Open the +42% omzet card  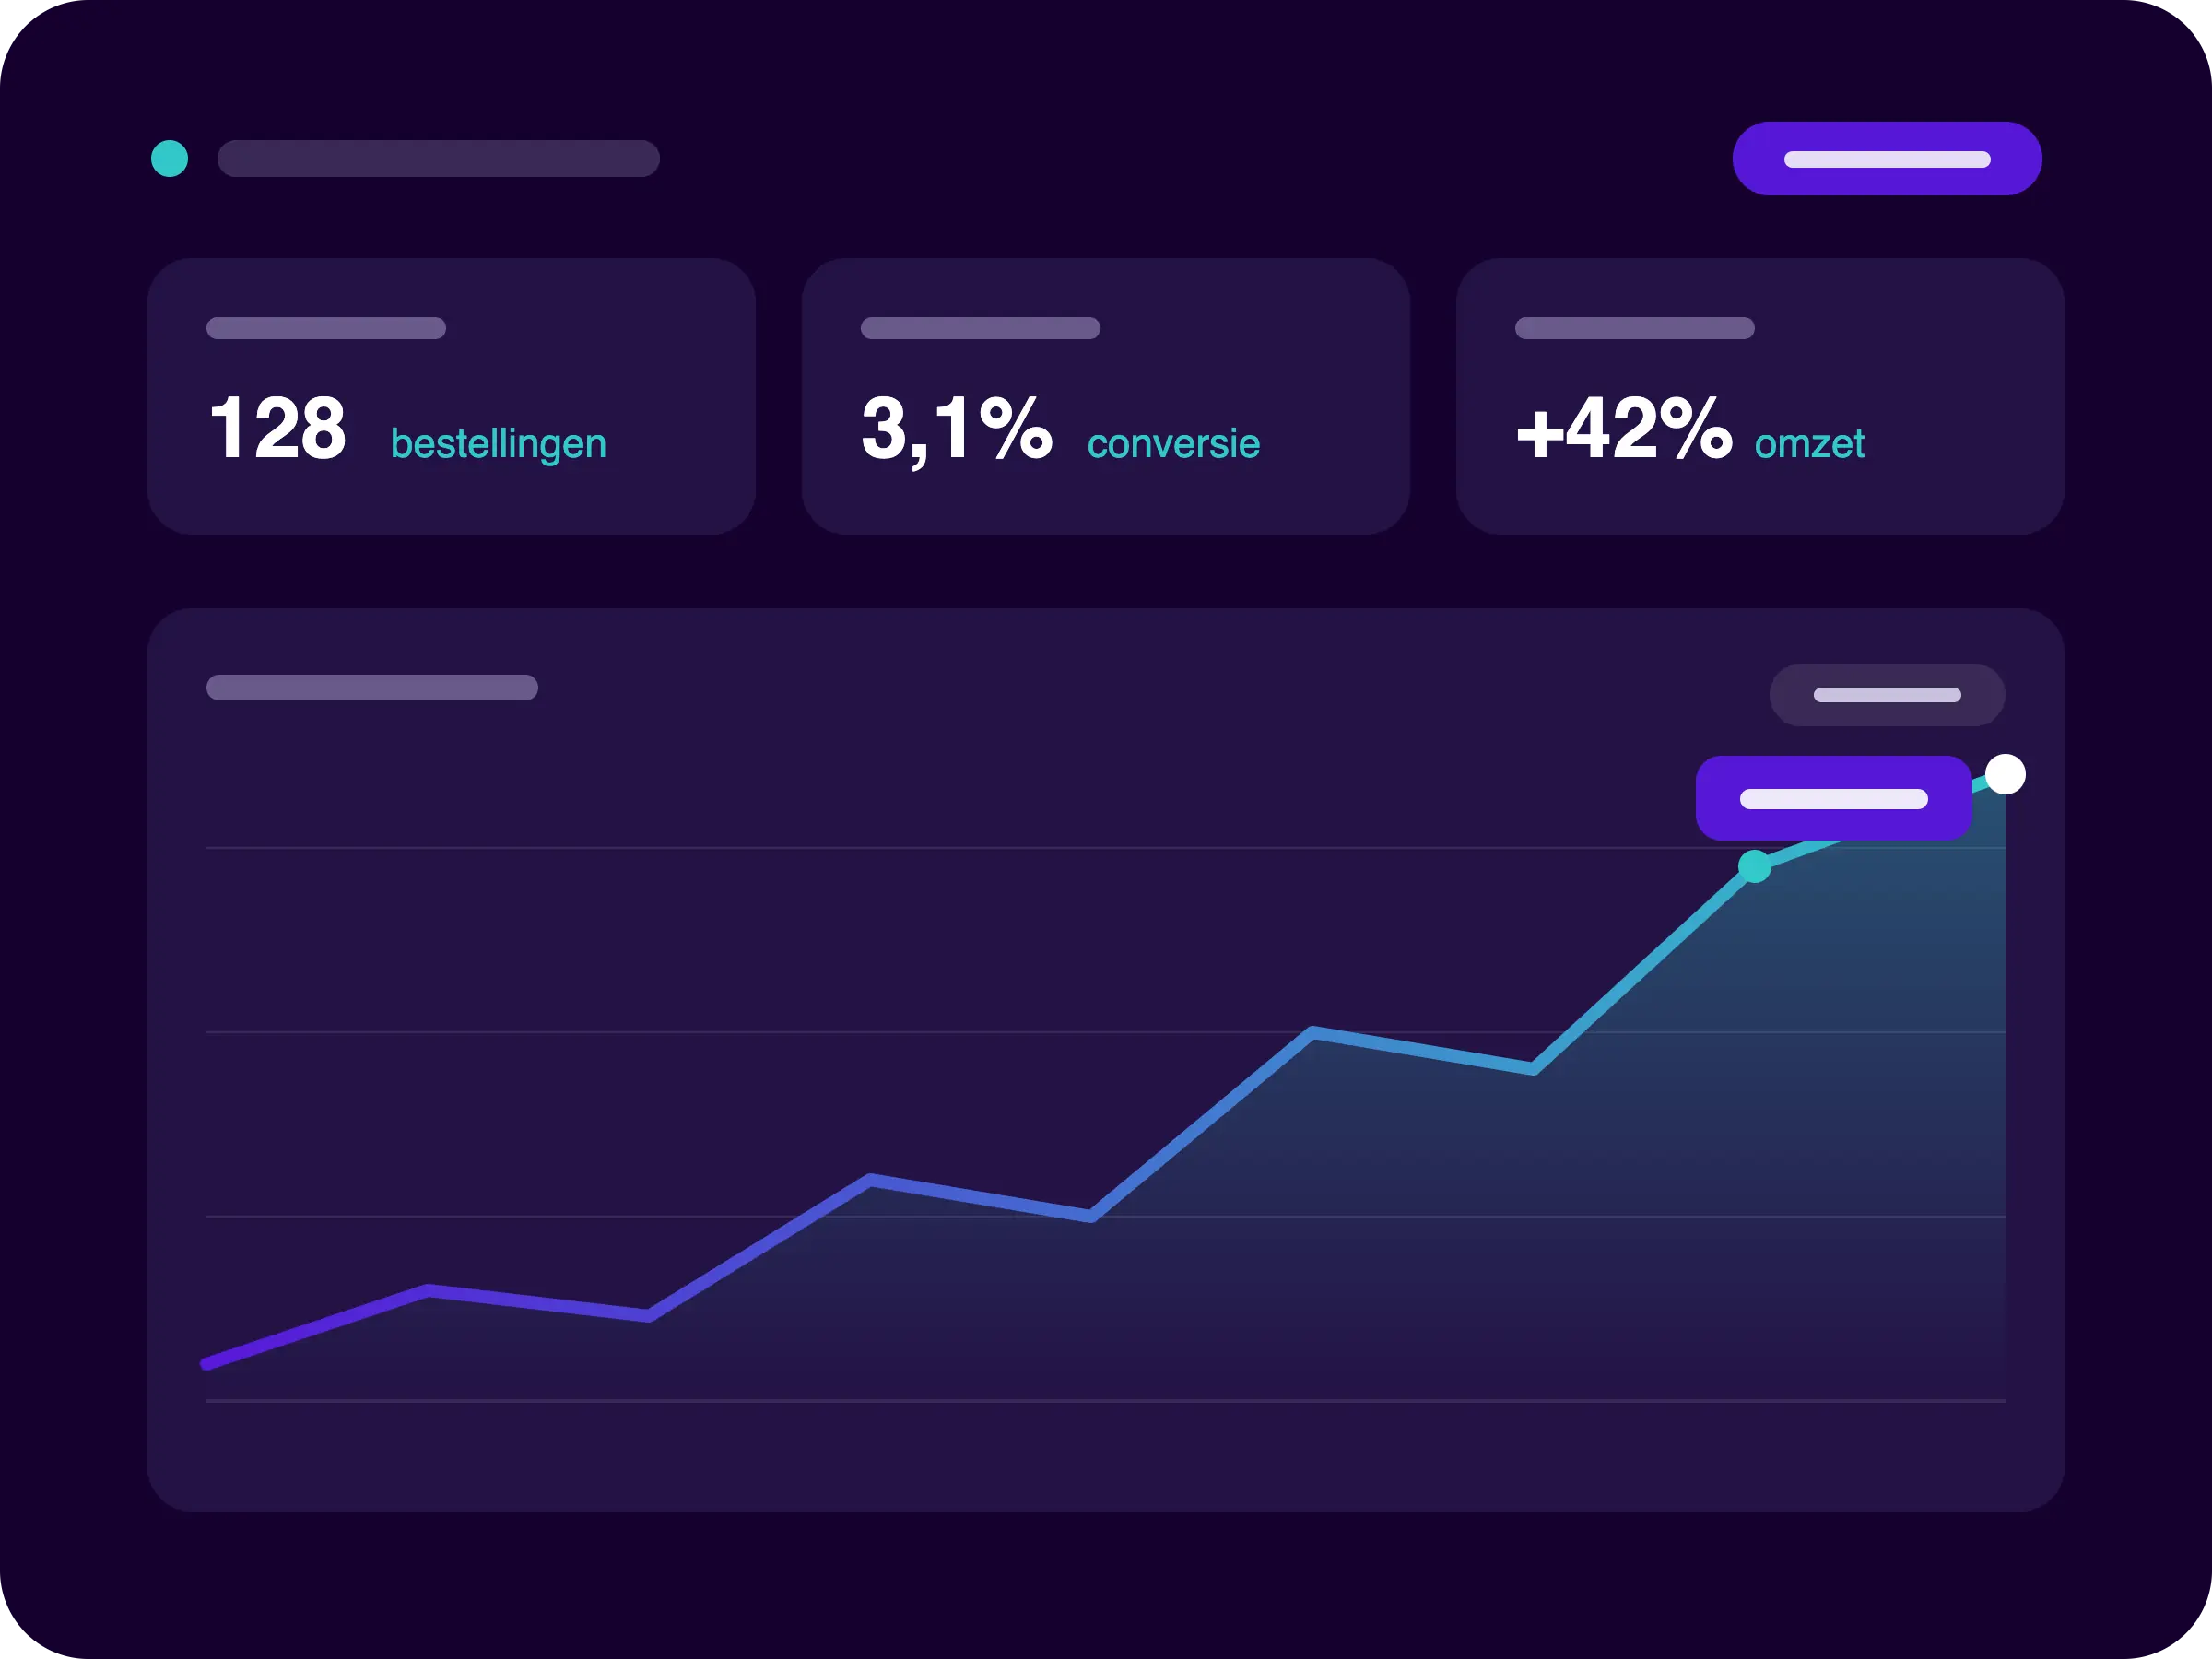coord(1759,396)
